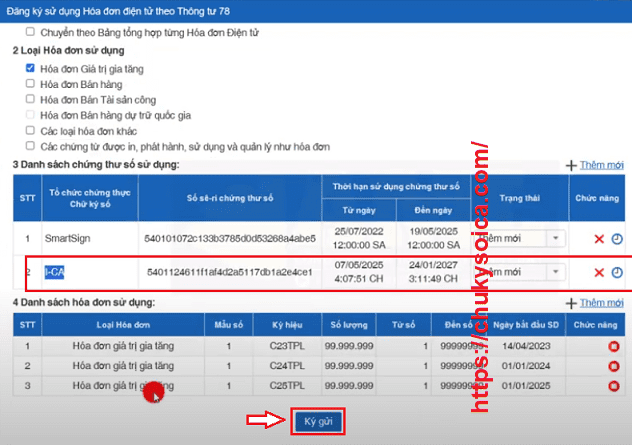This screenshot has height=445, width=632.
Task: Click C25TPL symbol cell
Action: (287, 386)
